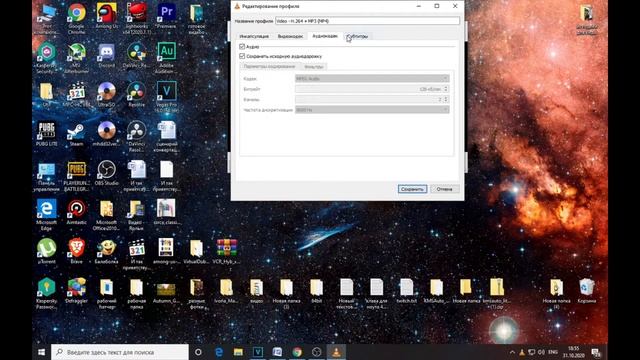This screenshot has height=360, width=640.
Task: Select the Aimtastic desktop icon
Action: [x=76, y=212]
